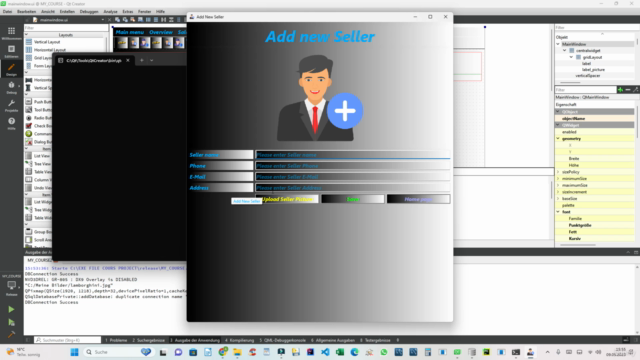Open Windows Start menu
Screen dimensions: 640x360
[74, 352]
